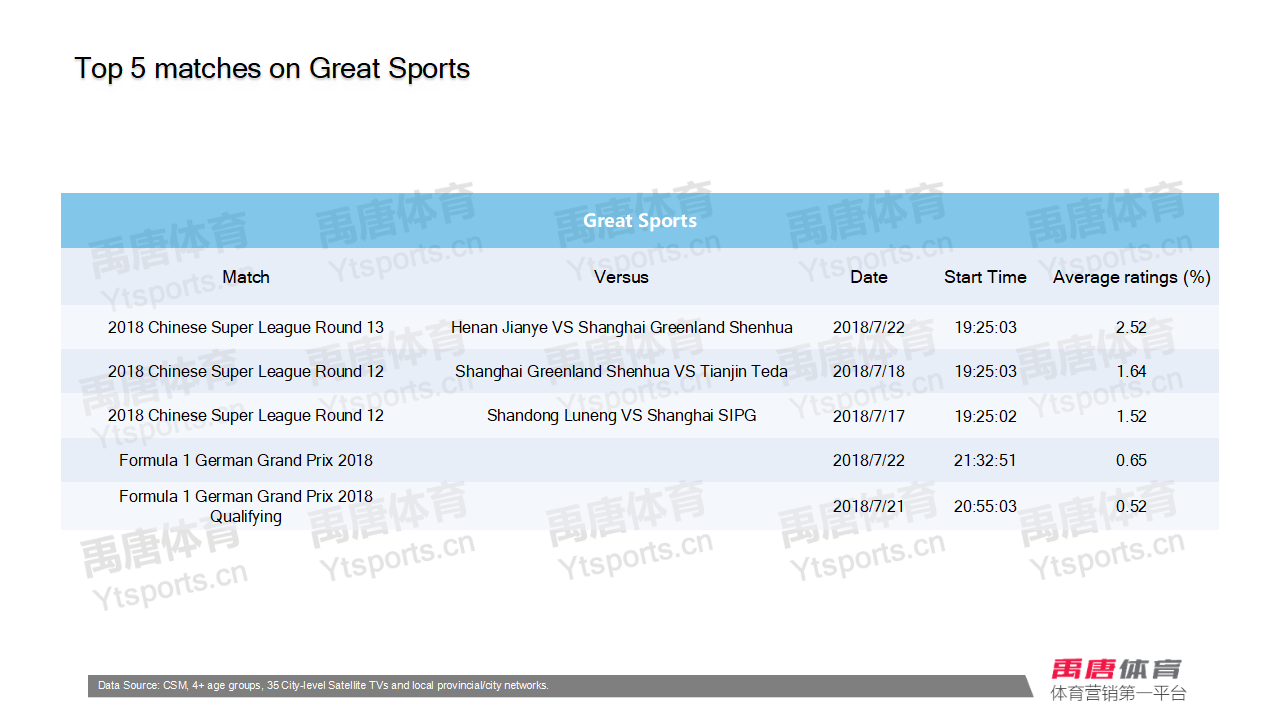Click the 2.52 average rating value
Screen dimensions: 1280x720
[x=1131, y=328]
